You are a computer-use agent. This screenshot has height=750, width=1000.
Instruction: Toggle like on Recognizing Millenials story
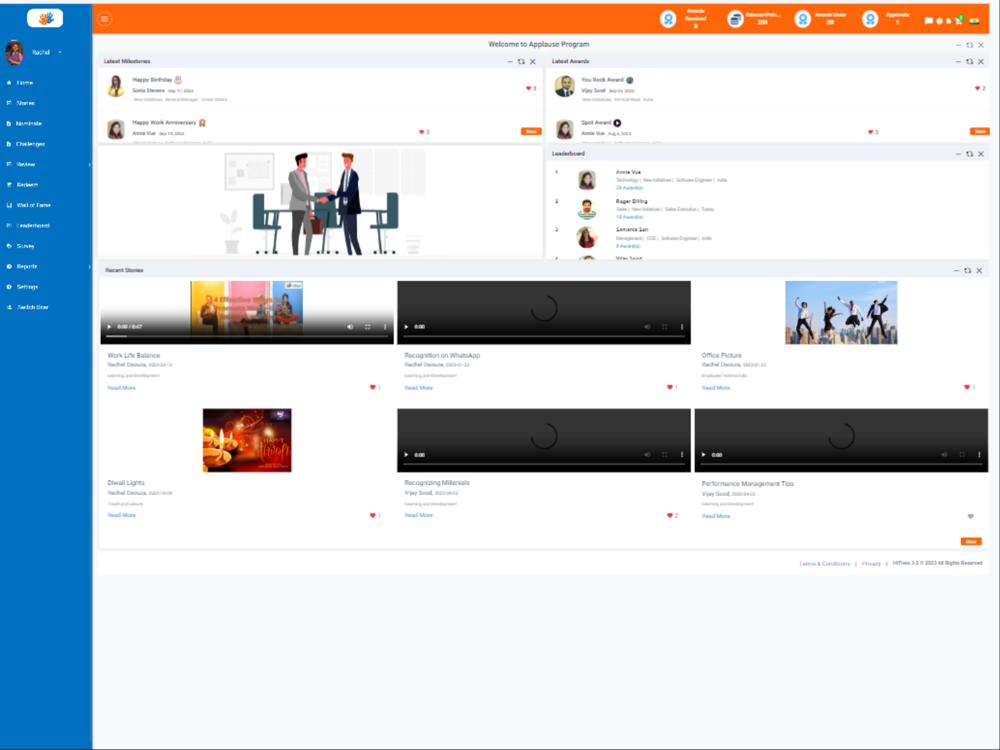pyautogui.click(x=670, y=515)
